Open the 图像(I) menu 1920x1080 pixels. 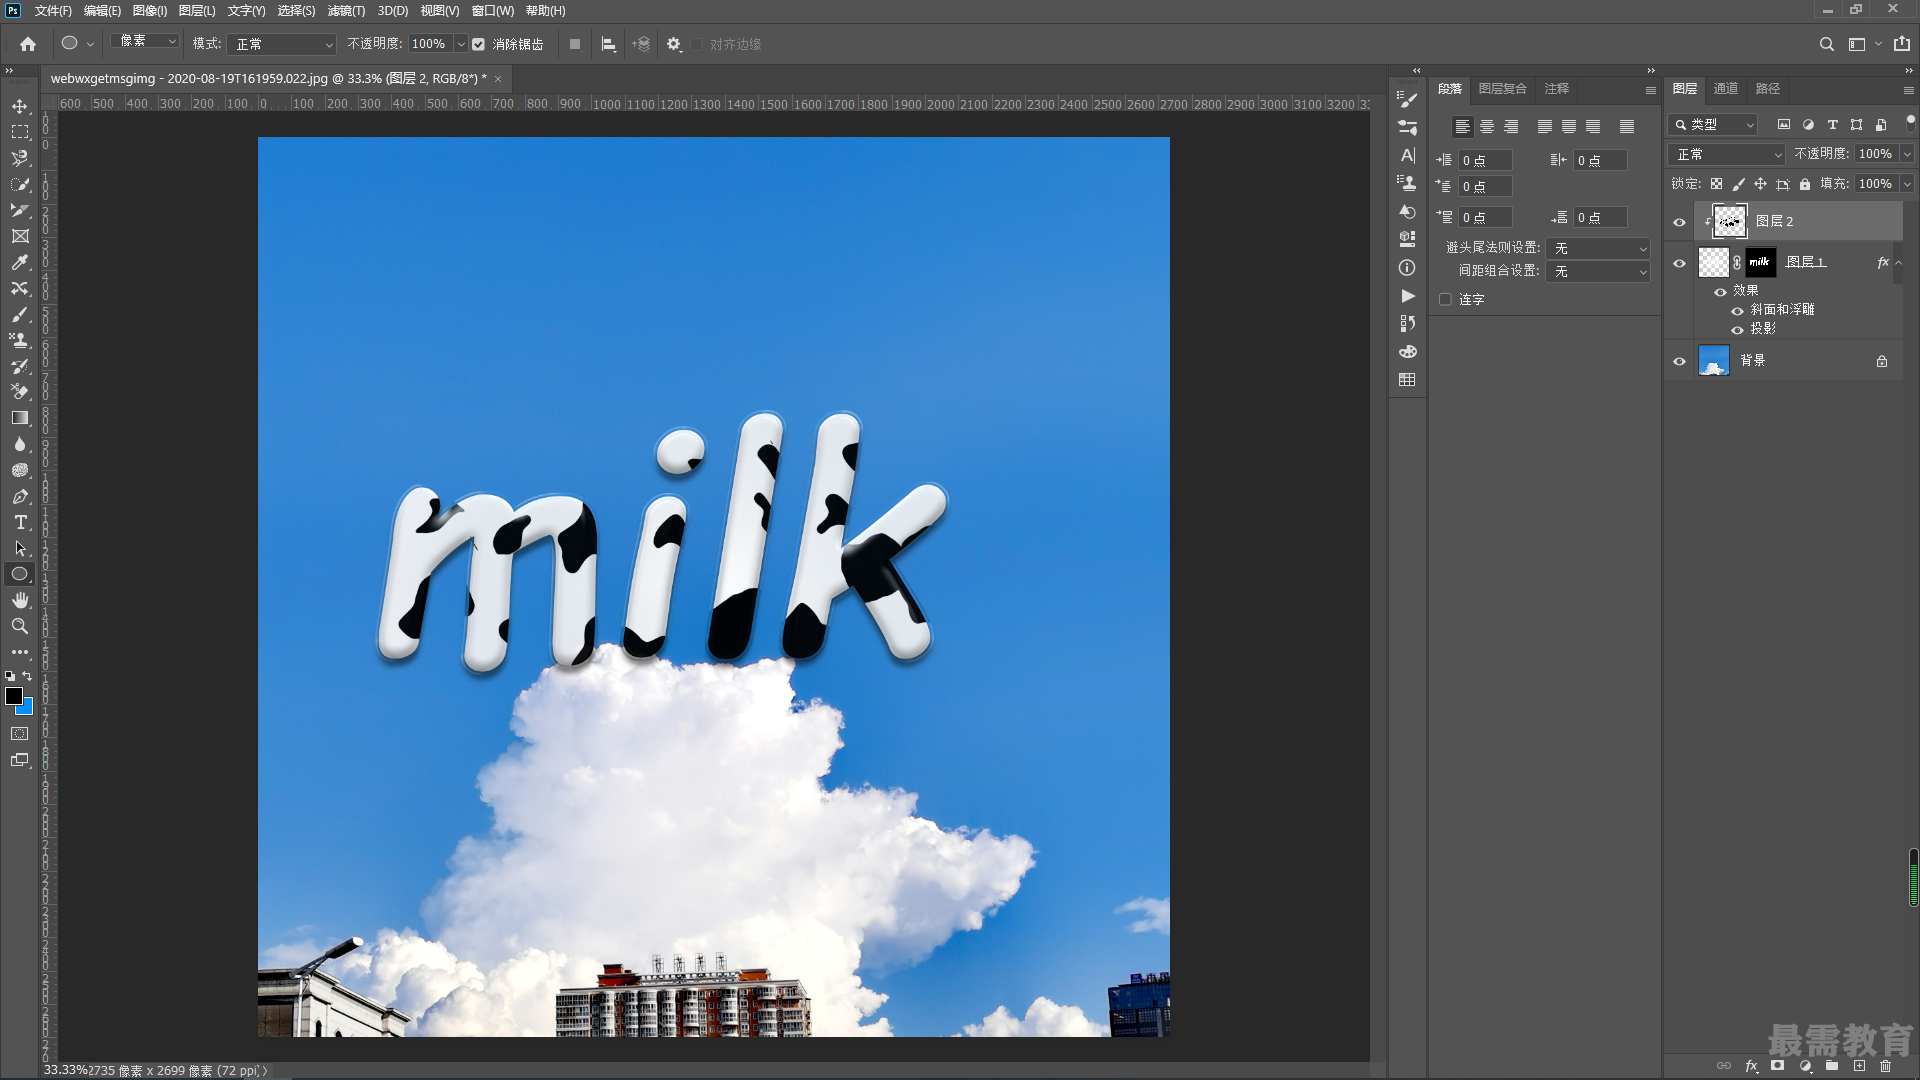[x=150, y=11]
